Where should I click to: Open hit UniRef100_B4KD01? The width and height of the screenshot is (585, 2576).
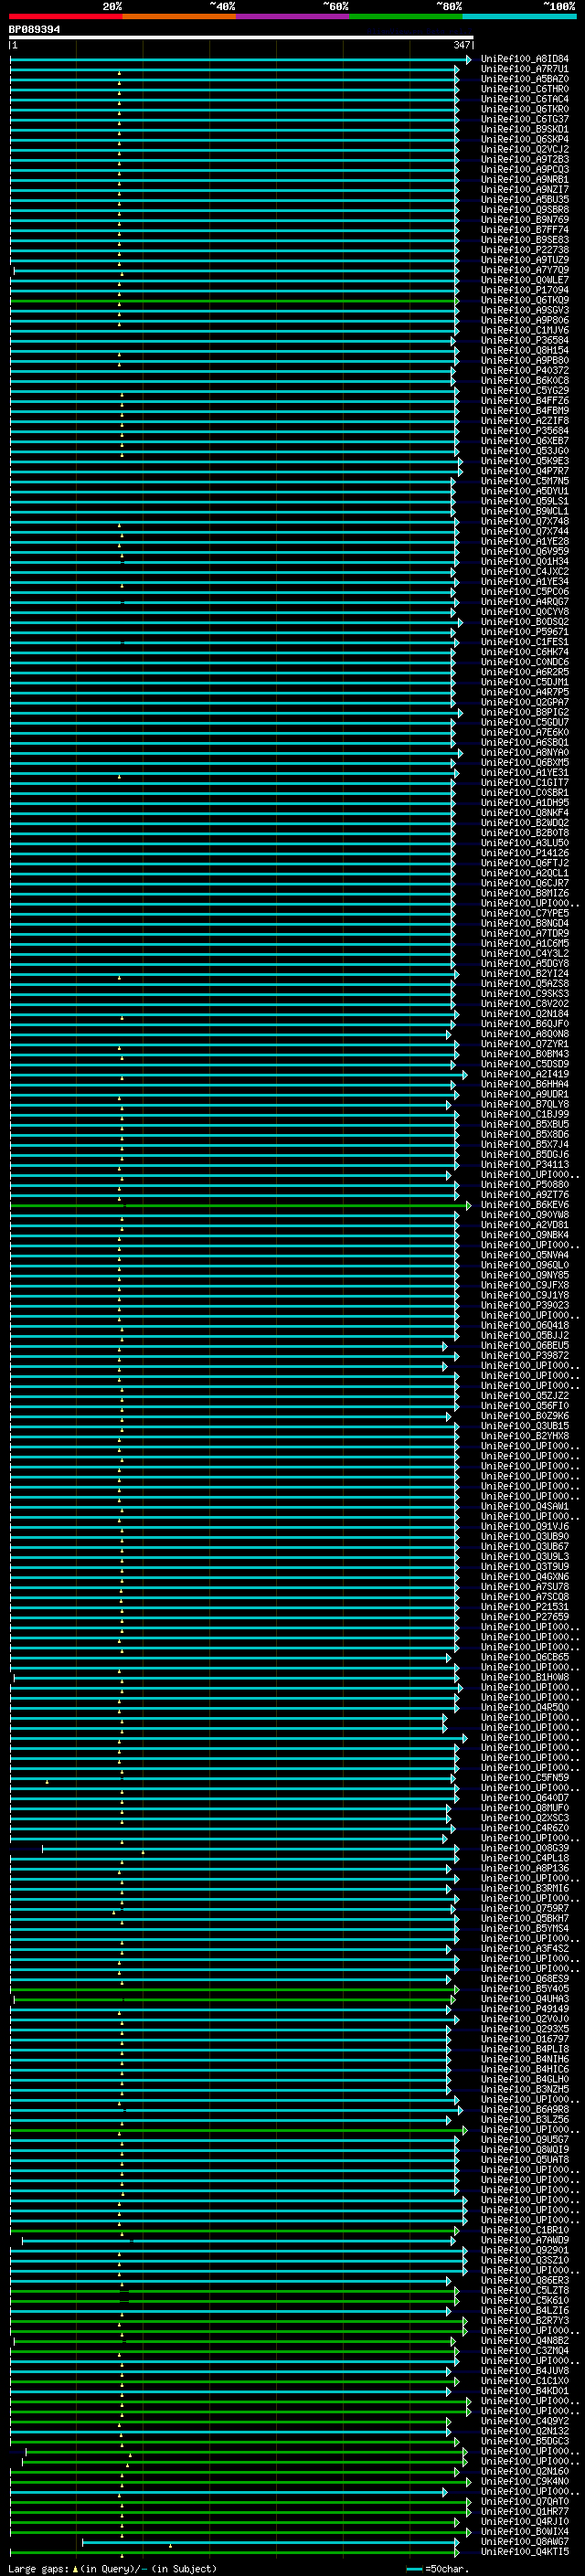pos(524,2391)
